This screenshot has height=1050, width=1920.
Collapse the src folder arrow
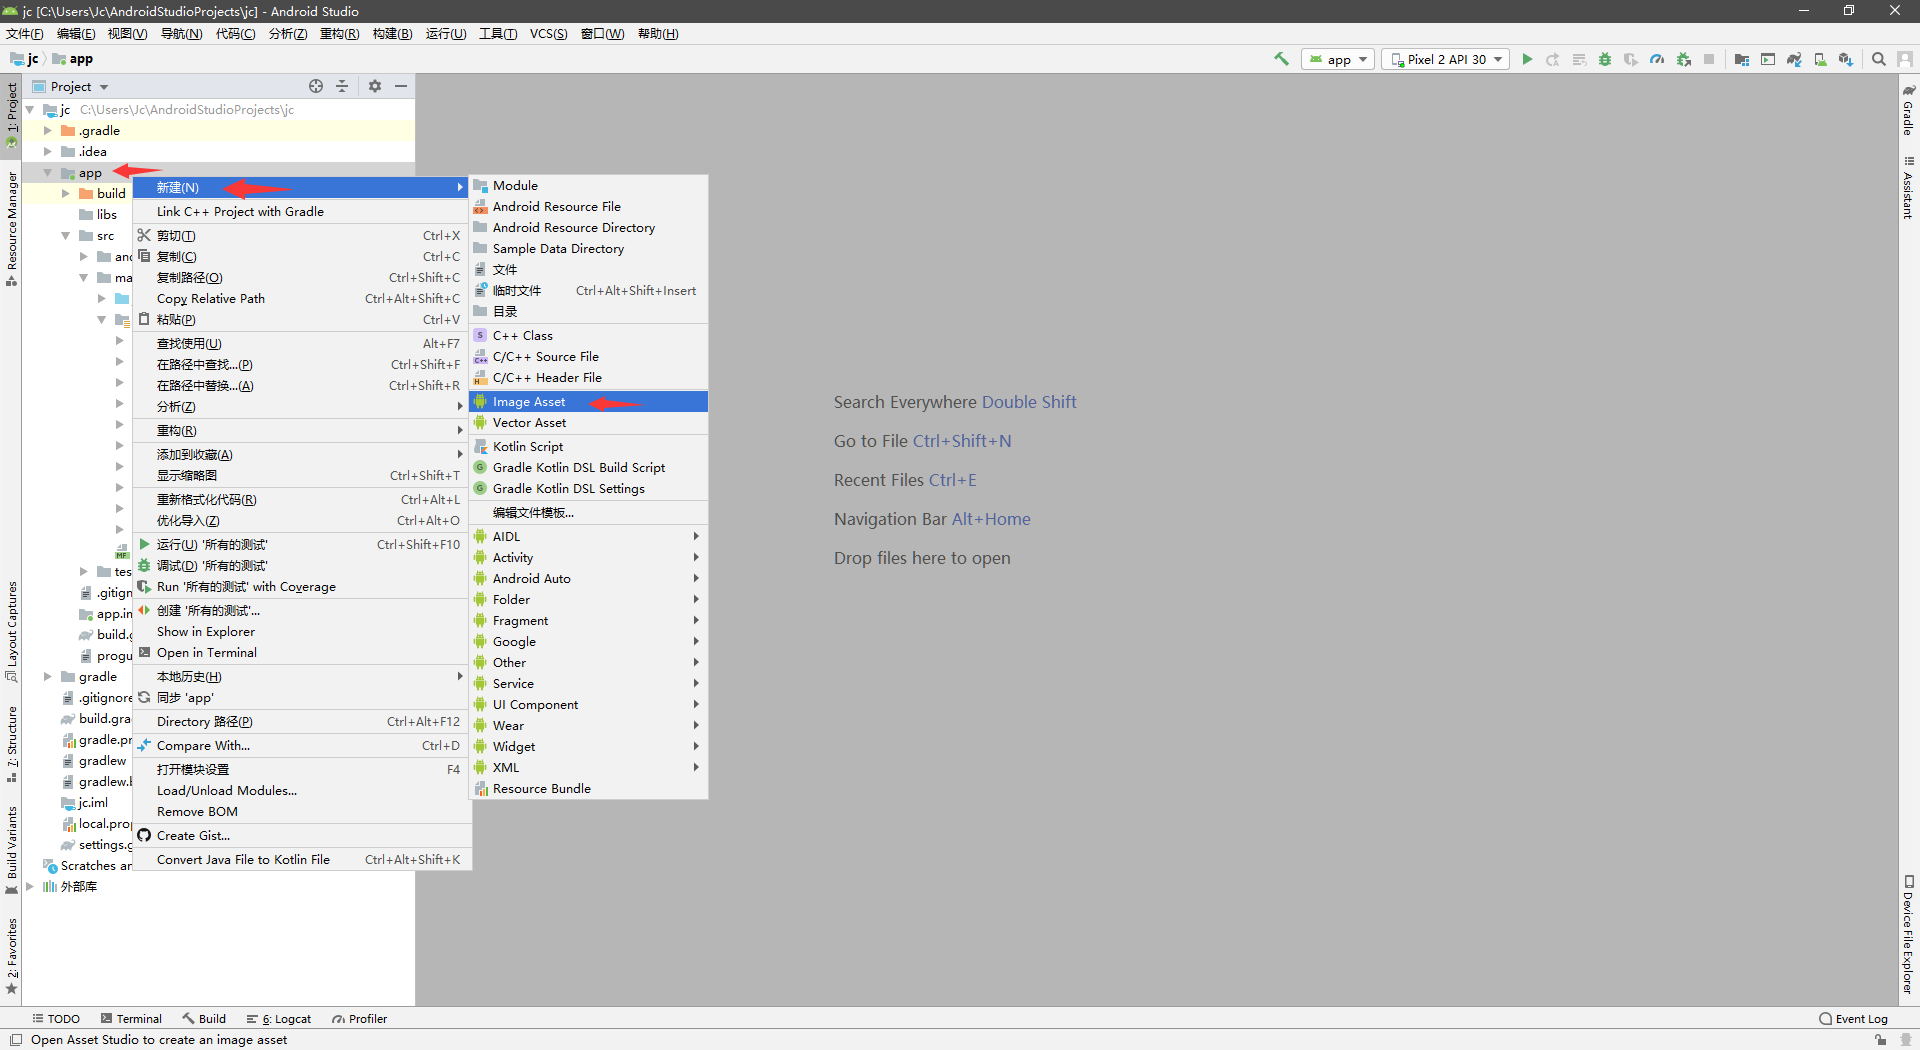(x=65, y=235)
